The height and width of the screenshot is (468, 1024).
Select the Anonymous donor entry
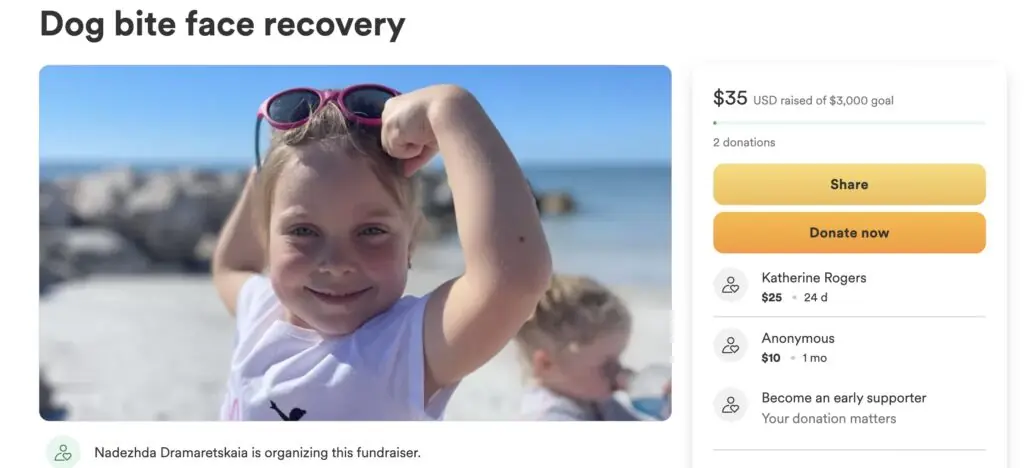tap(849, 347)
